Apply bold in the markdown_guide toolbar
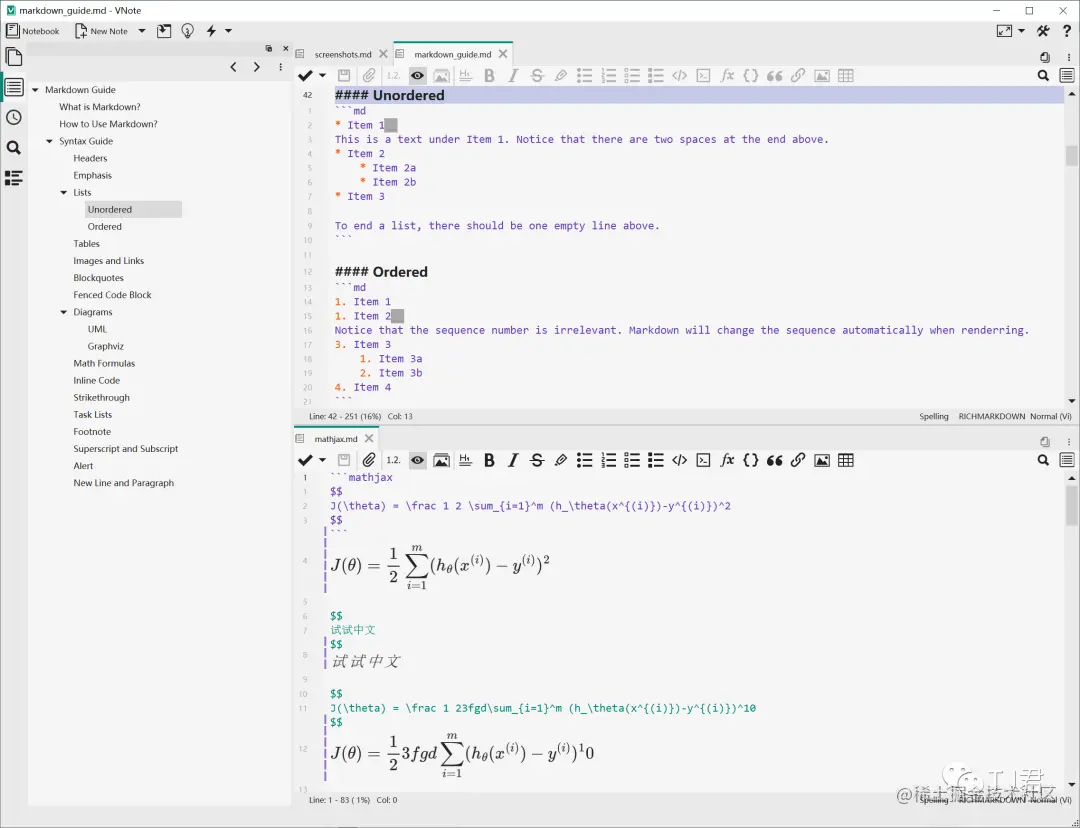The image size is (1080, 828). point(489,76)
